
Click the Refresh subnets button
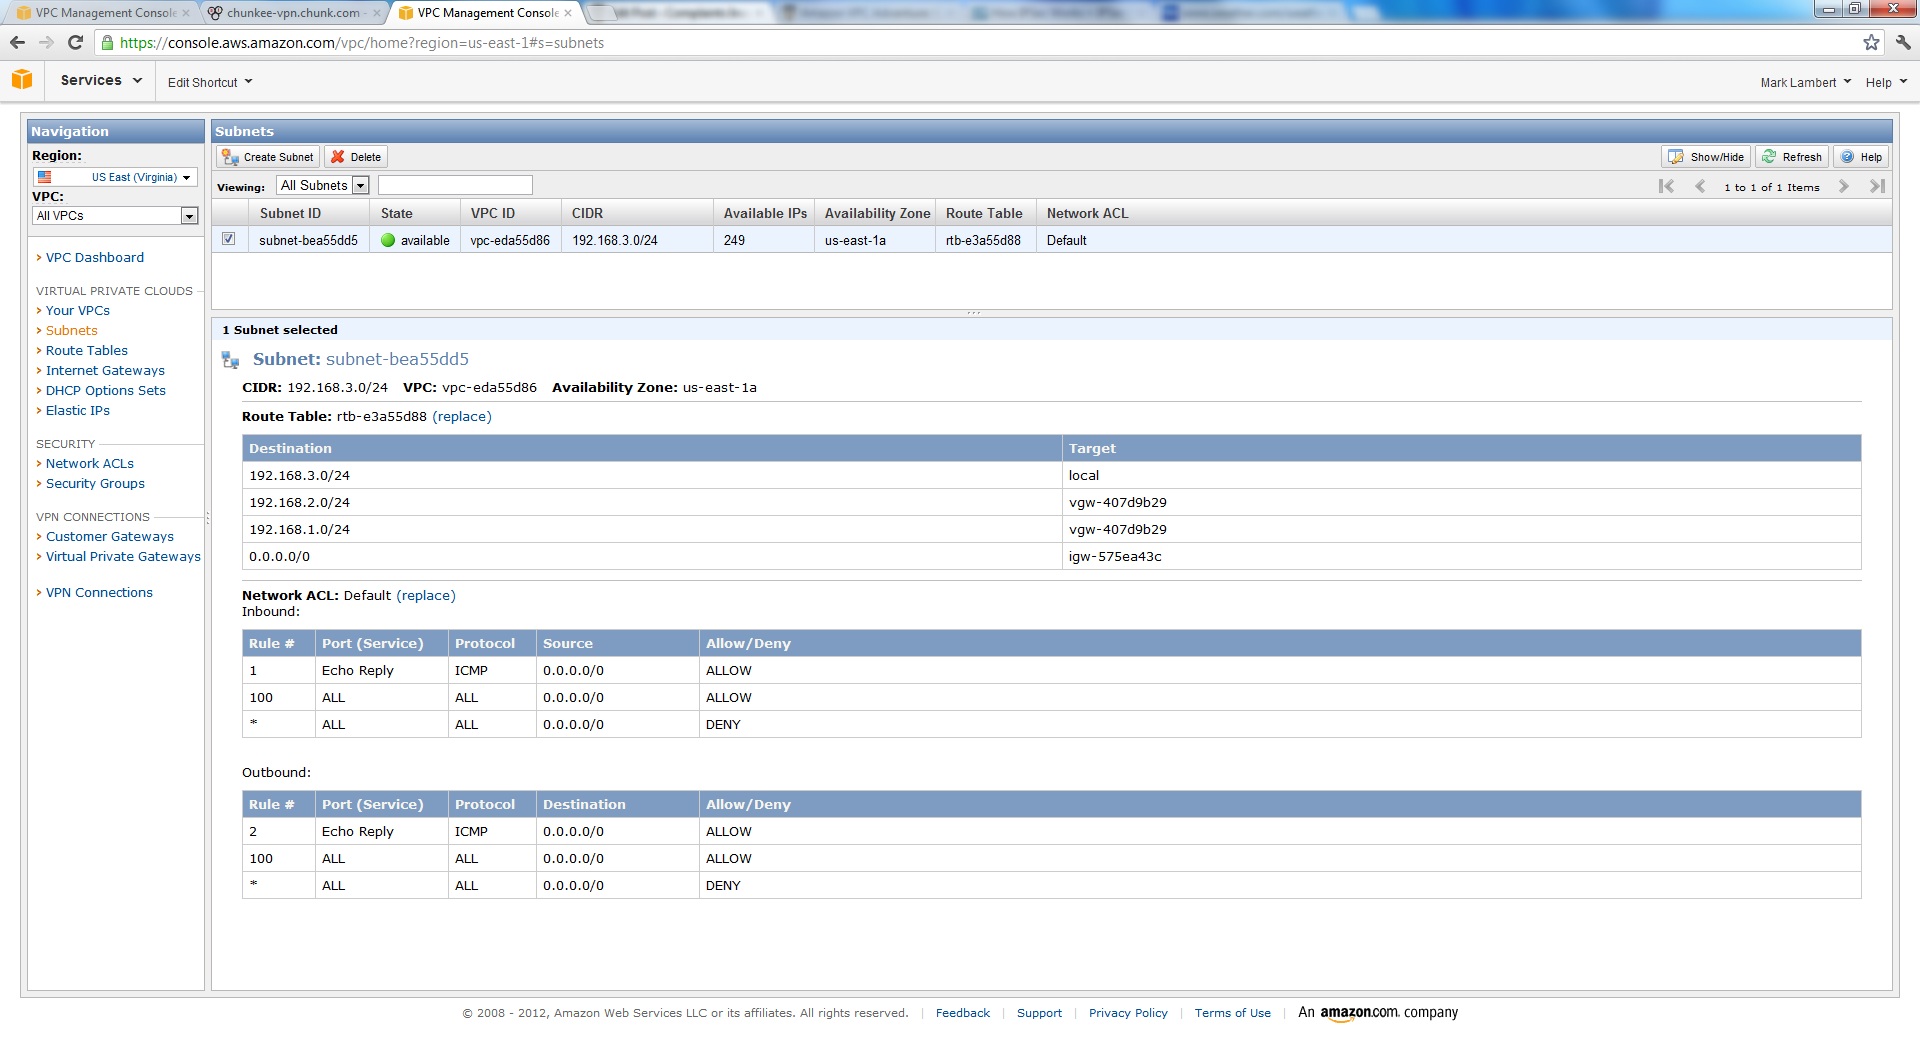(x=1792, y=157)
